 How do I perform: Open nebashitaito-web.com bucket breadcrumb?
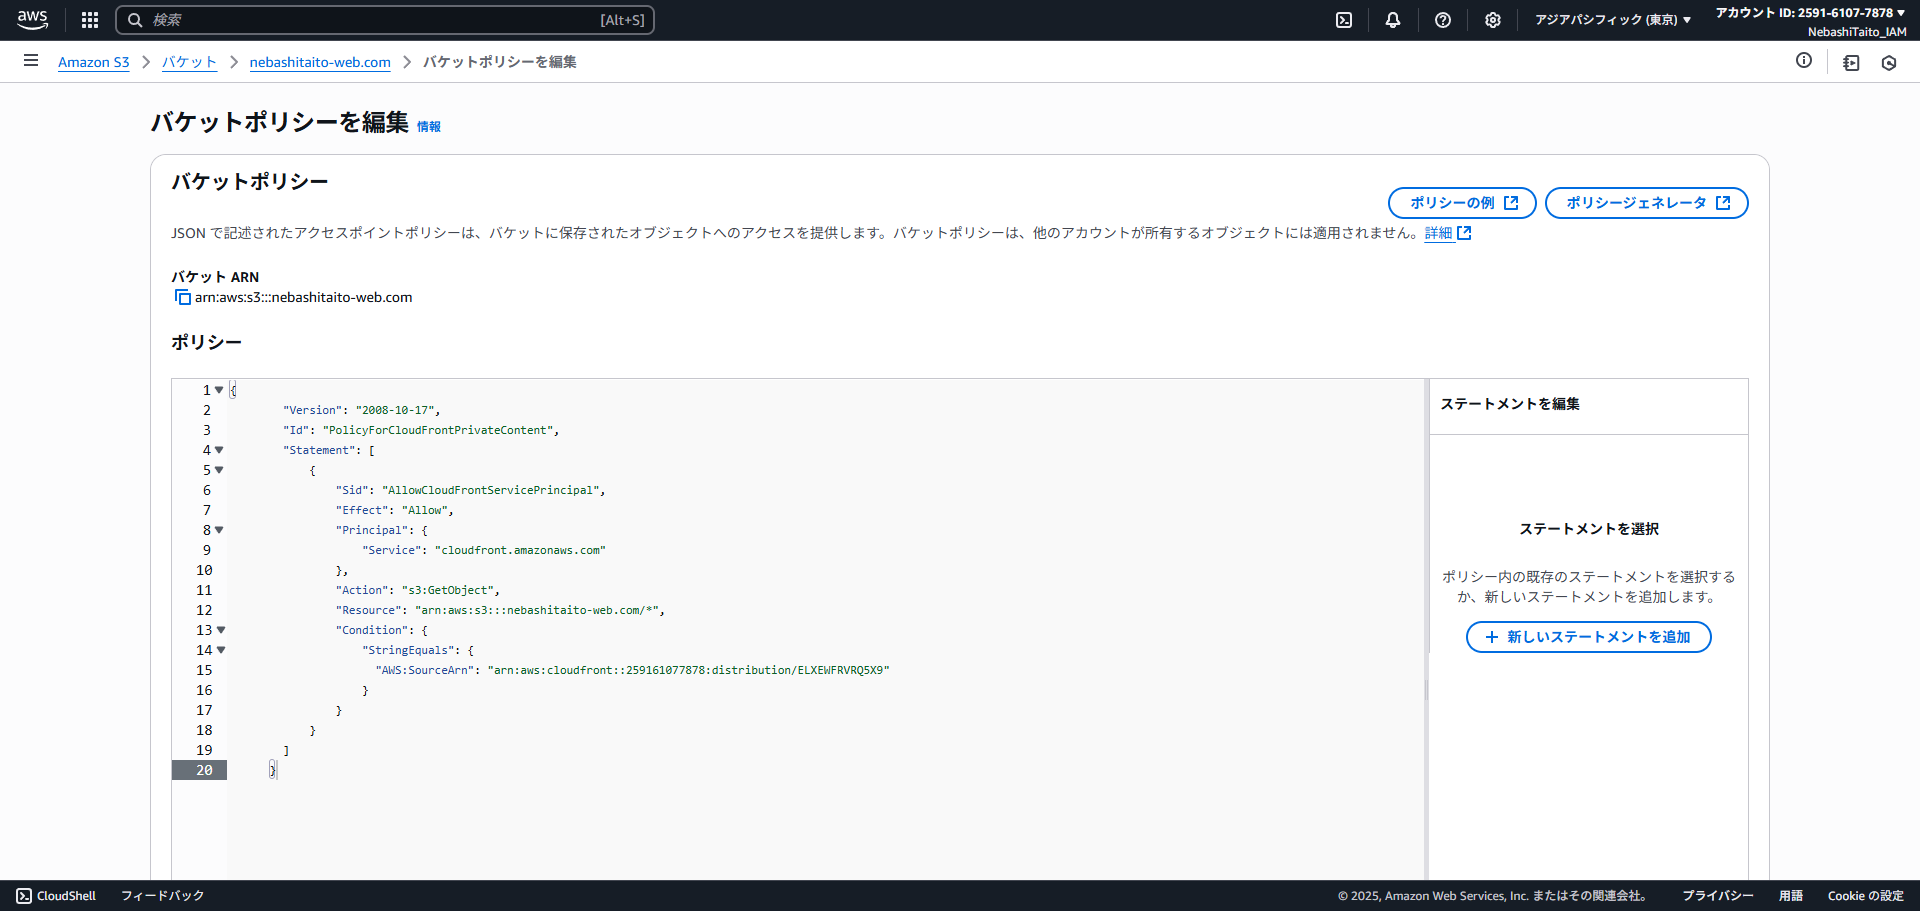[x=320, y=62]
